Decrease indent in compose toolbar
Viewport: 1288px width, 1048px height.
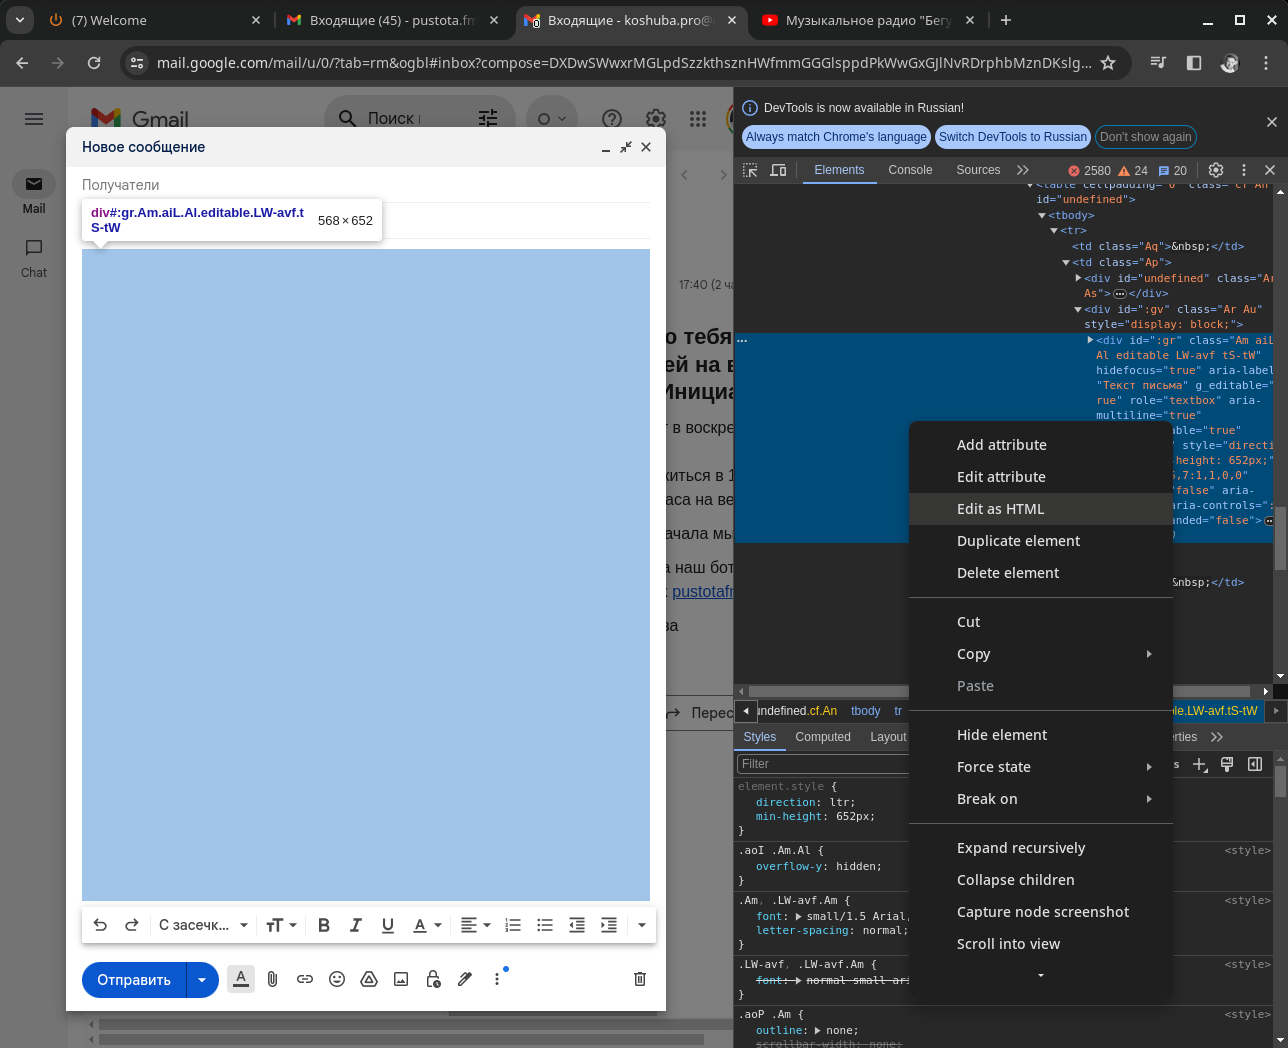[577, 925]
